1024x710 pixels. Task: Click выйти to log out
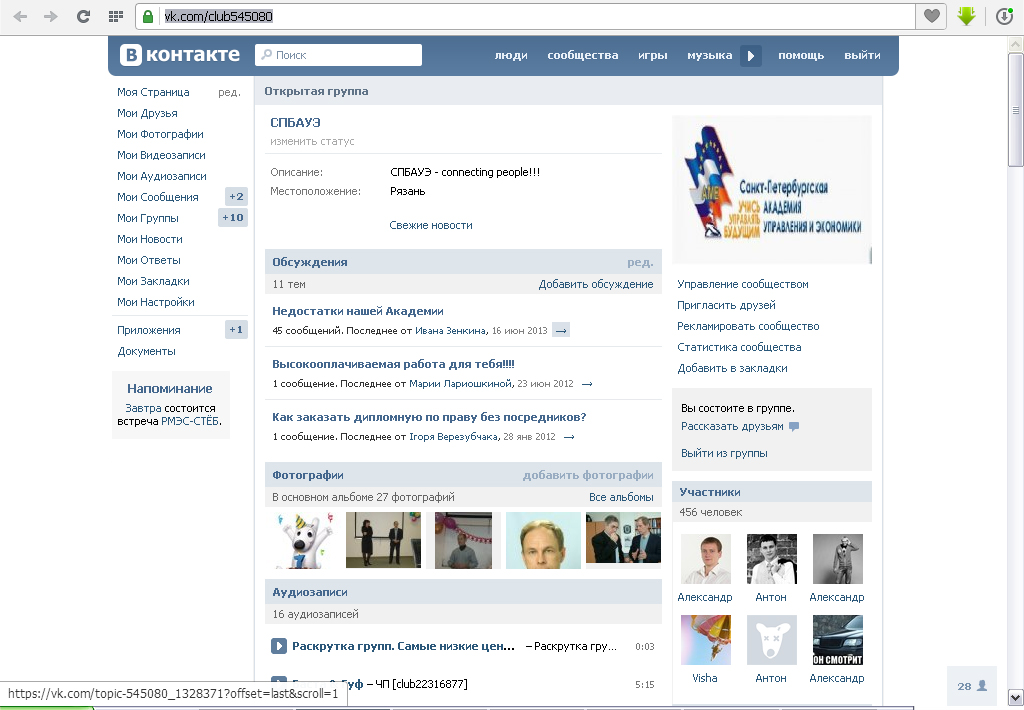coord(862,56)
